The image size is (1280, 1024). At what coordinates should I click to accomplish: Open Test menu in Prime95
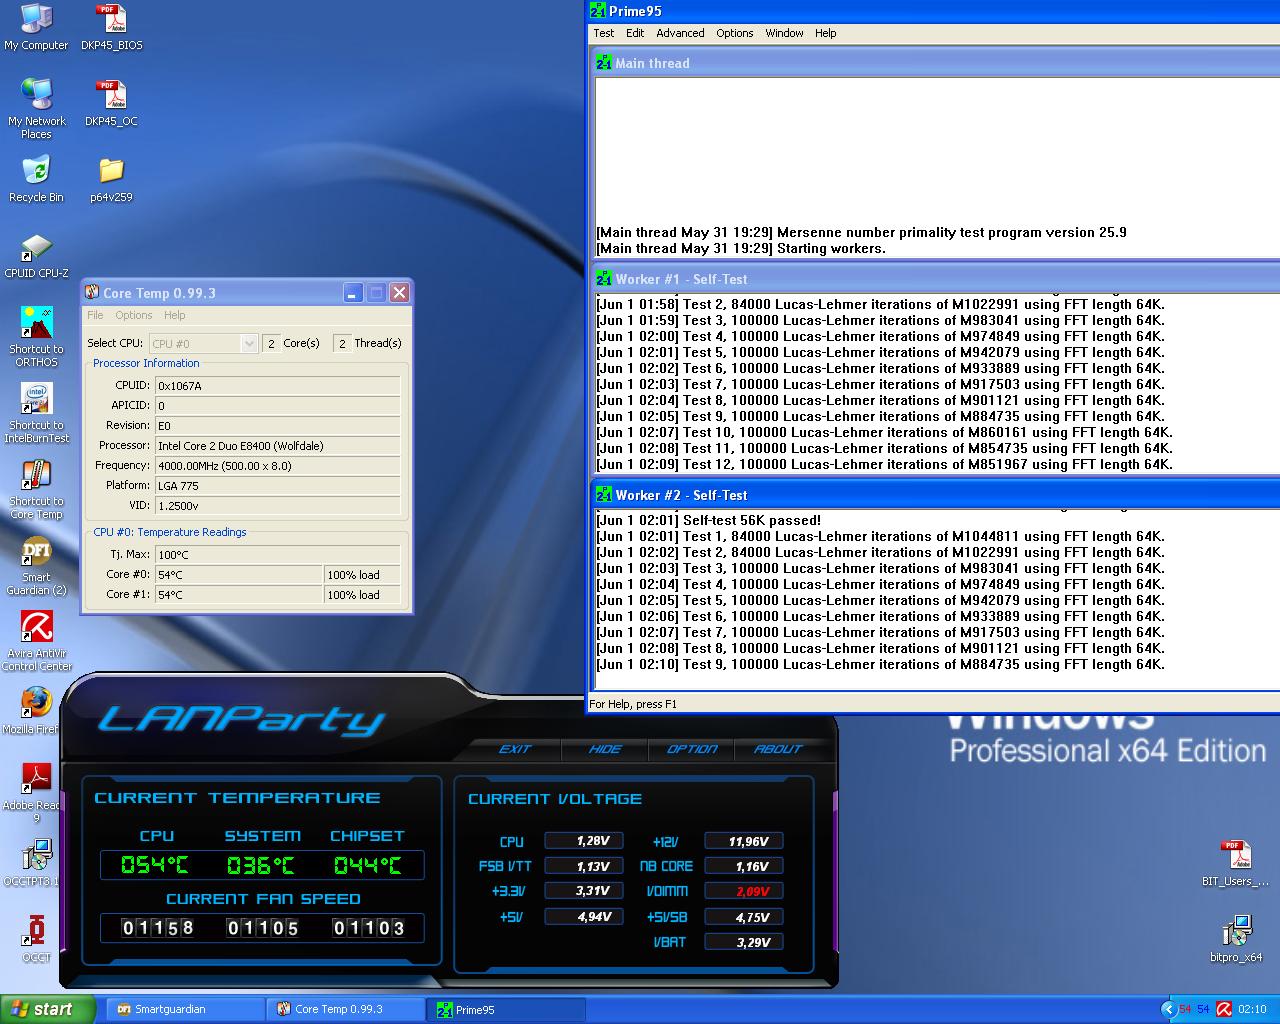coord(604,33)
